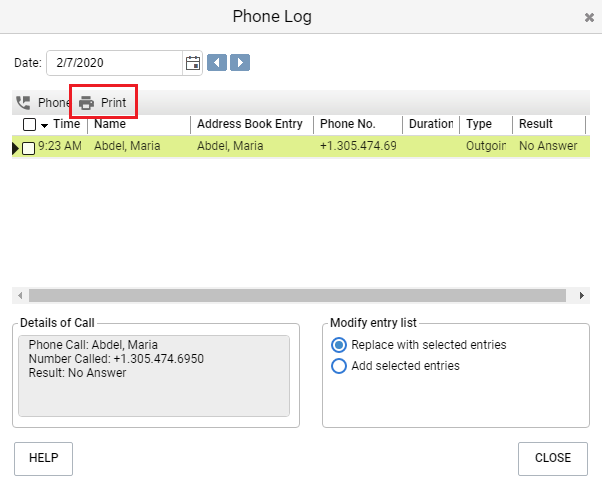
Task: Click Abdel, Maria in Name column
Action: [x=127, y=146]
